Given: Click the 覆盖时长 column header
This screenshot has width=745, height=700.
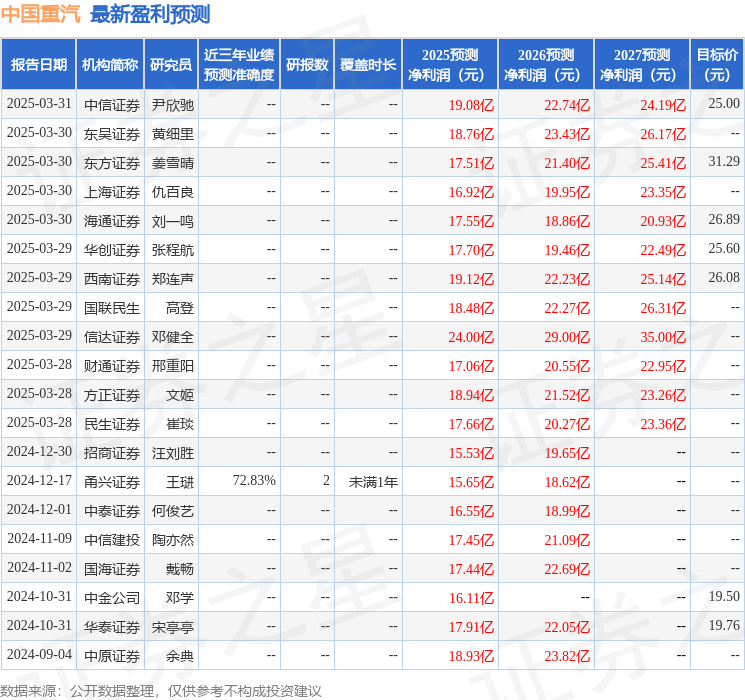Looking at the screenshot, I should point(368,65).
